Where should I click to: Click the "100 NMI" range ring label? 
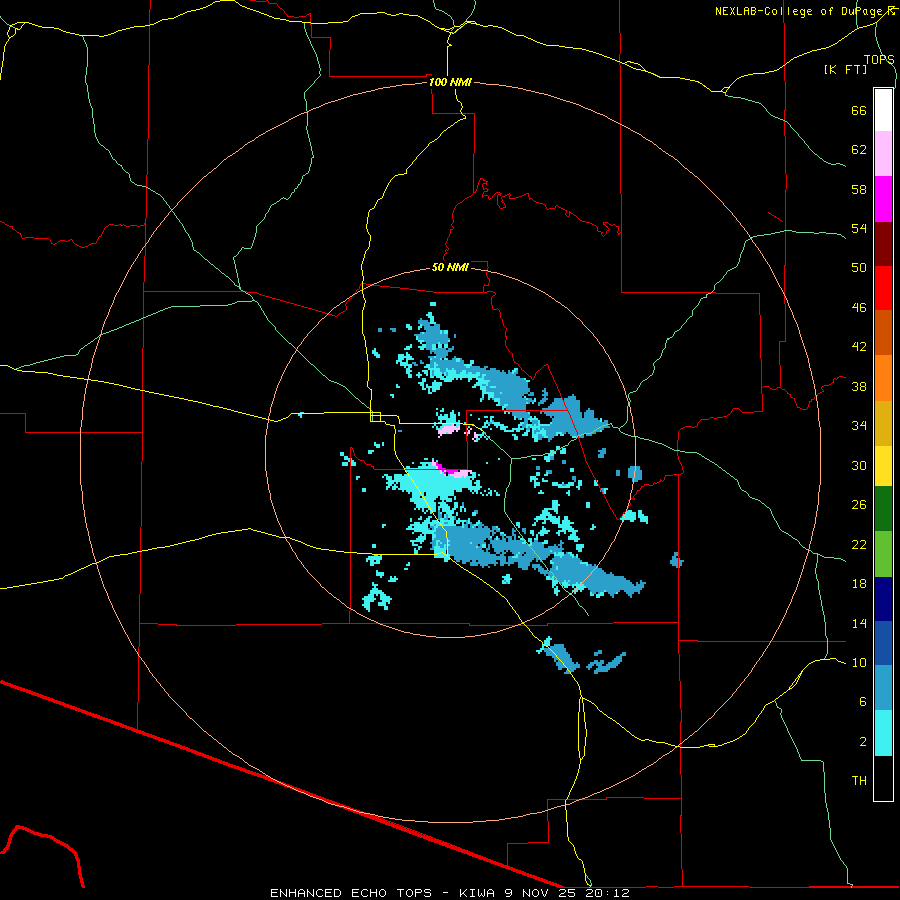(x=451, y=82)
